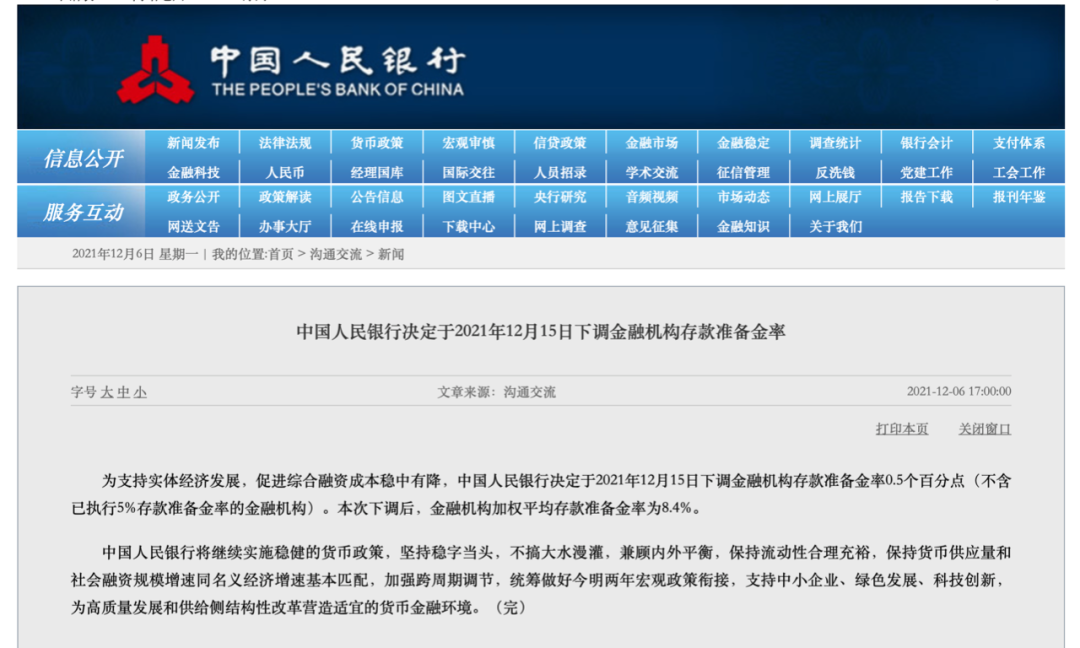Click the People's Bank of China logo emblem

(155, 71)
